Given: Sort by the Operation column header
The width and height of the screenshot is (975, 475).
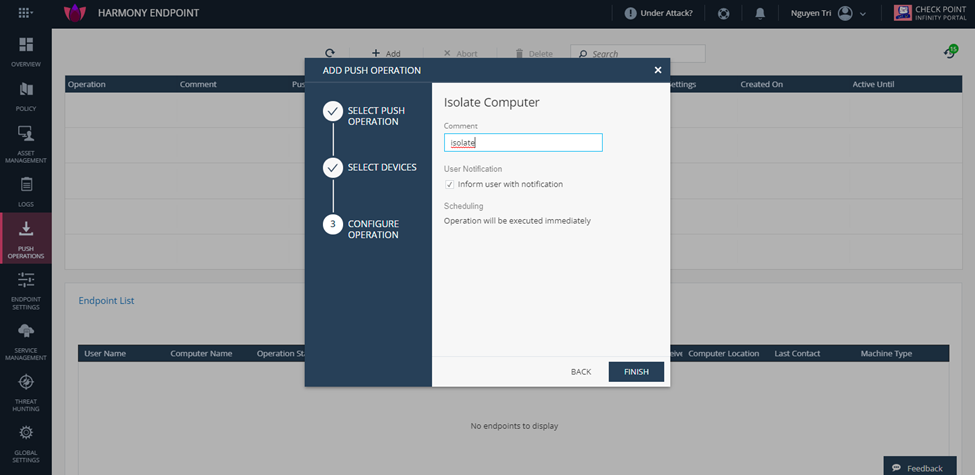Looking at the screenshot, I should pos(86,84).
